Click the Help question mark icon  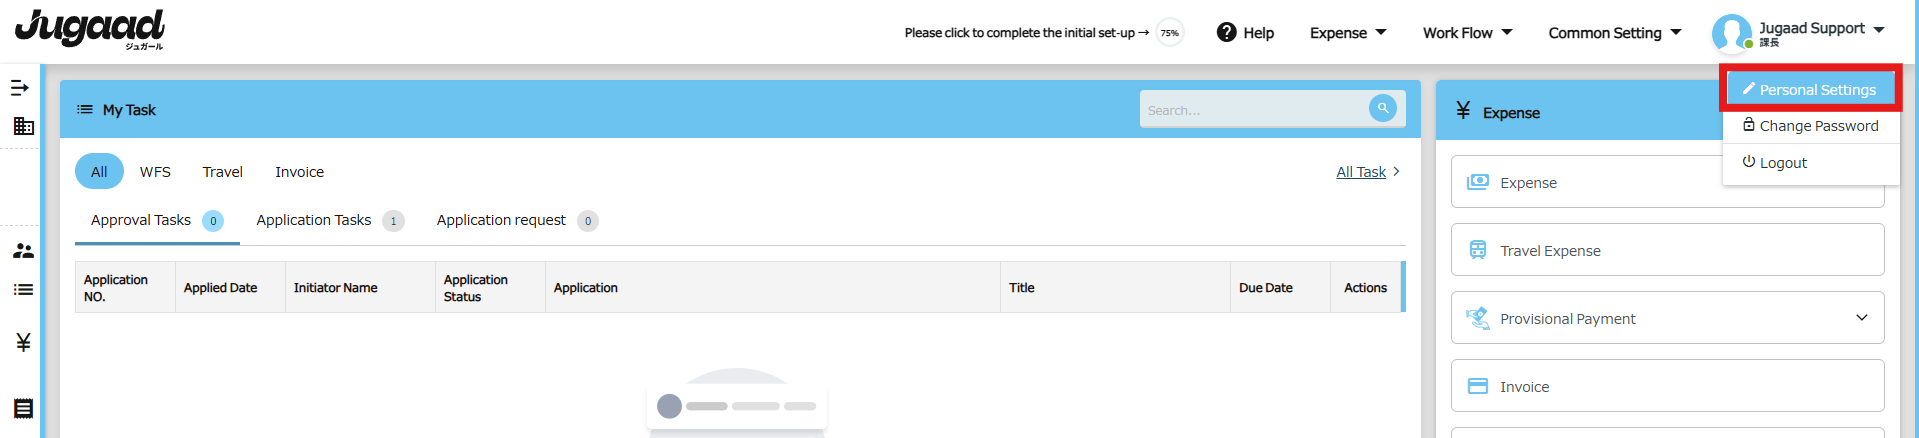tap(1226, 32)
